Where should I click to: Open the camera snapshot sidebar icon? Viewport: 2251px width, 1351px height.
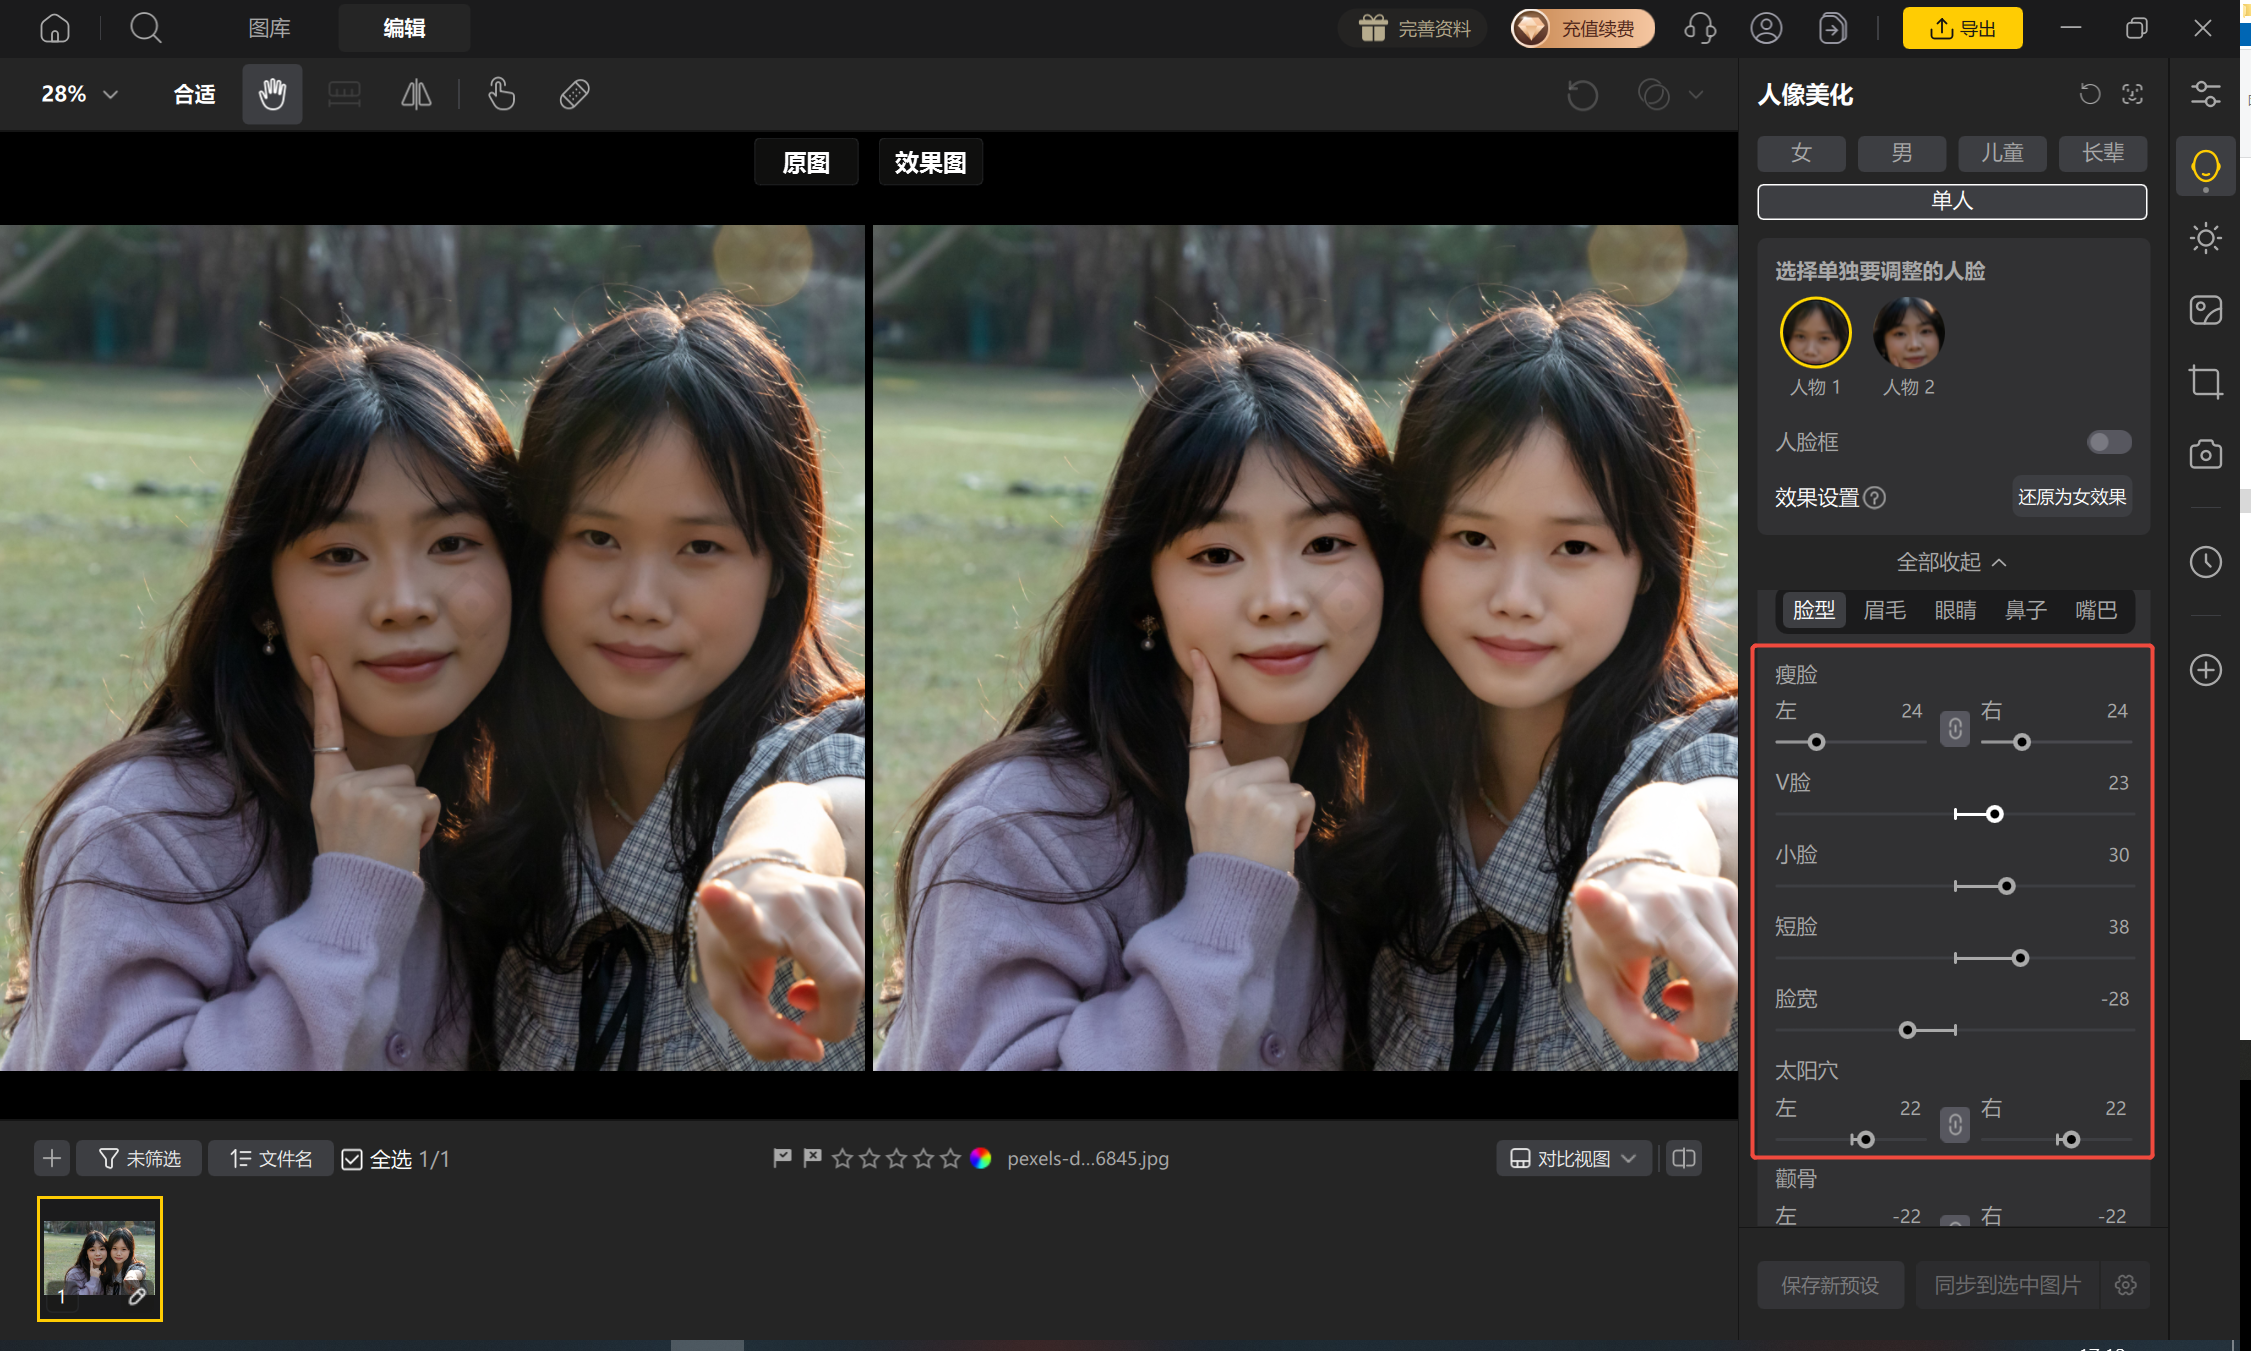click(2205, 454)
